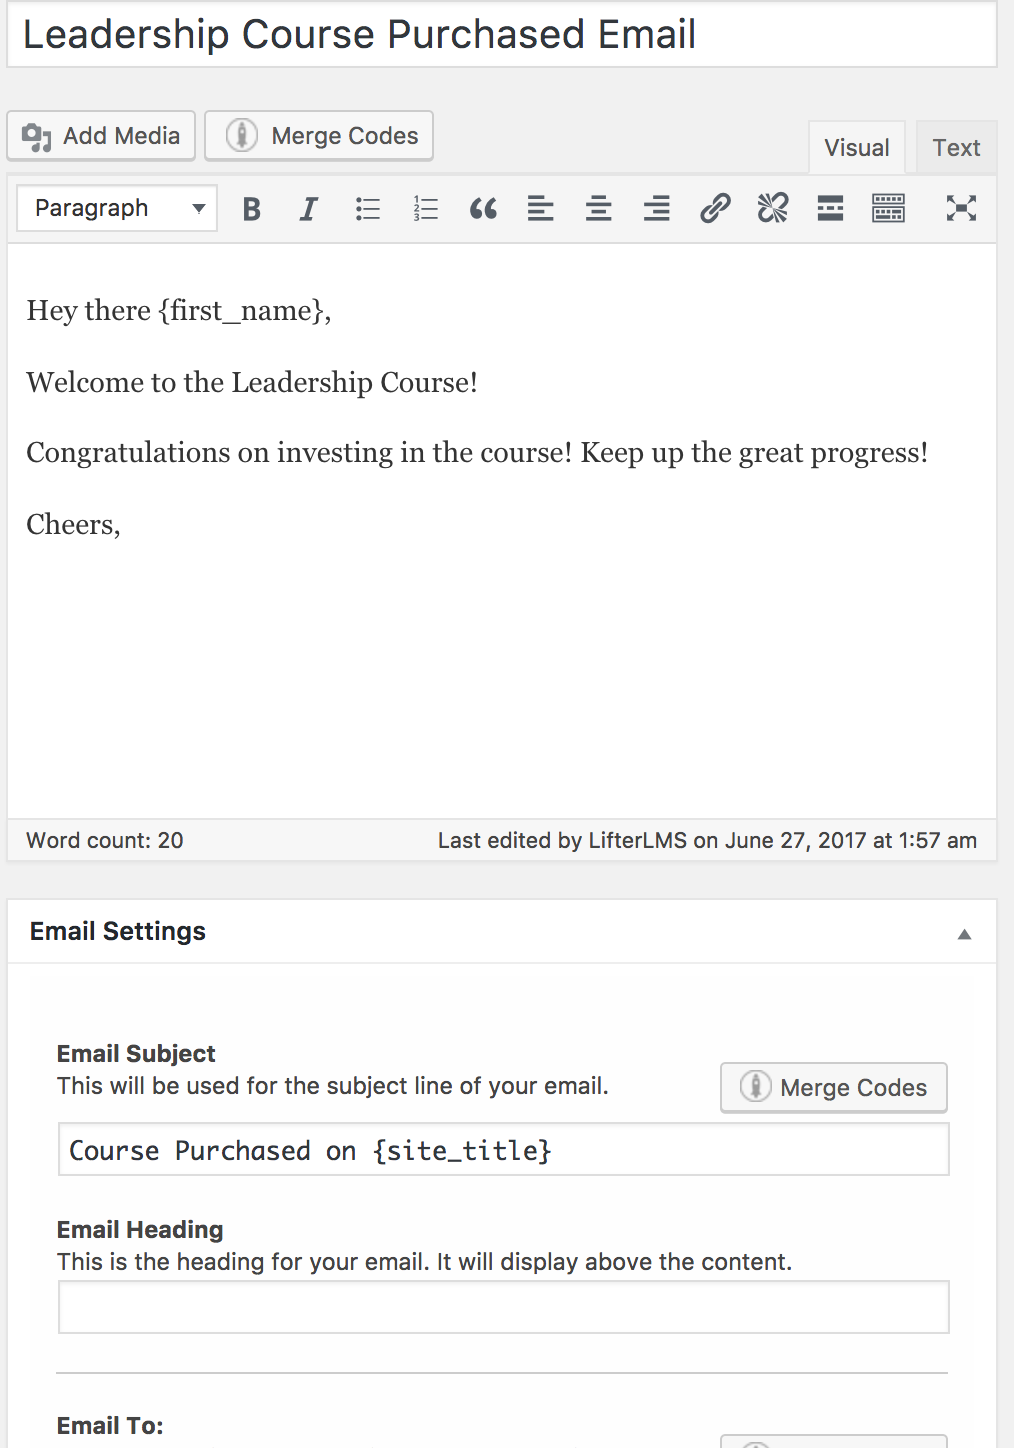Center align the text
This screenshot has height=1448, width=1014.
click(x=599, y=209)
